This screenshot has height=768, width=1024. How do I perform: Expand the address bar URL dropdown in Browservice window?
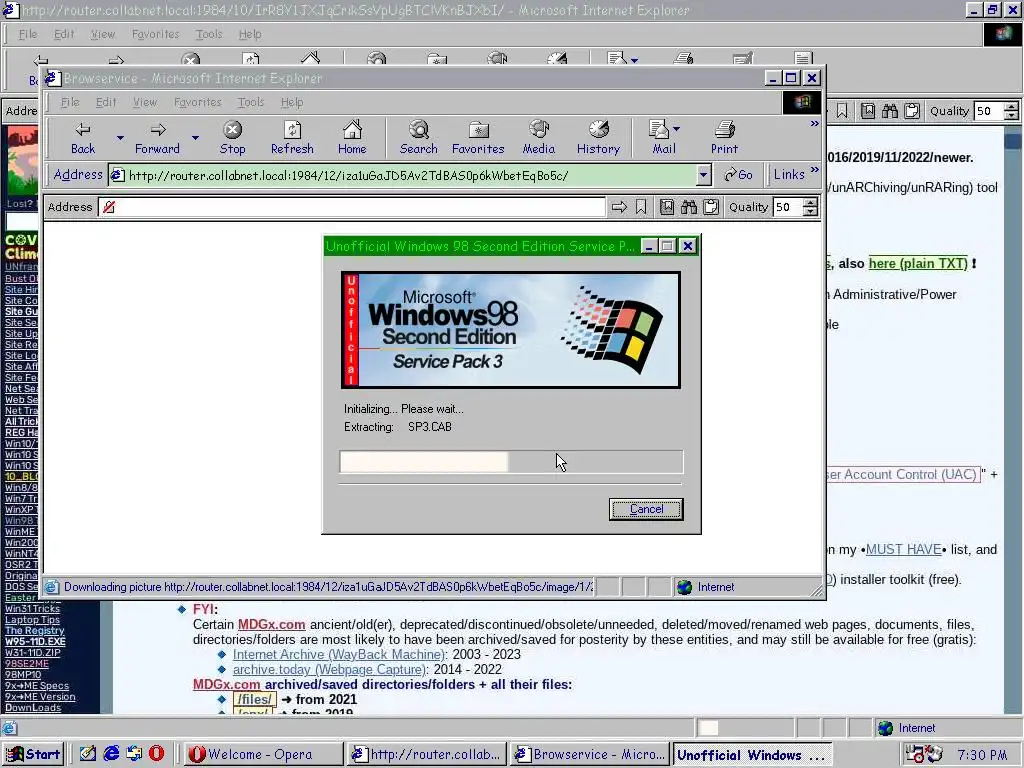click(703, 175)
